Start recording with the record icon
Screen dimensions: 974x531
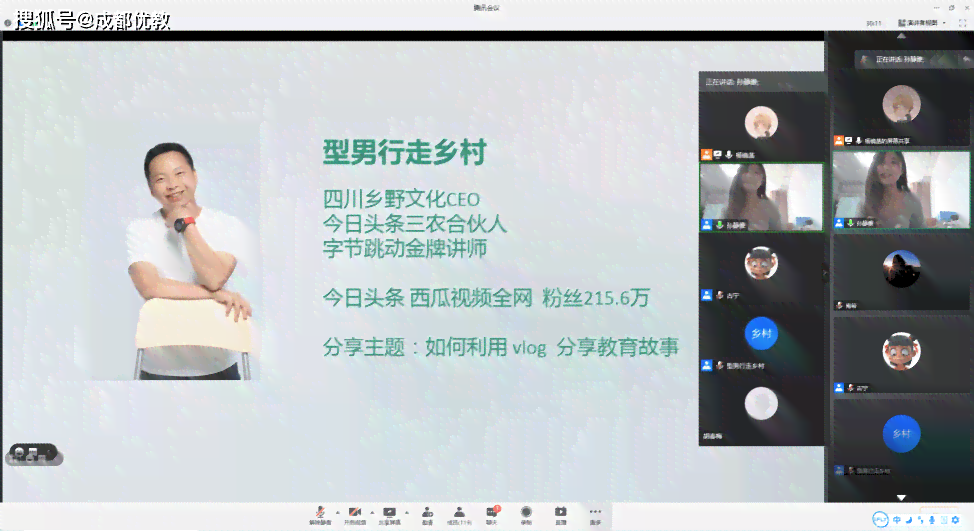(526, 515)
